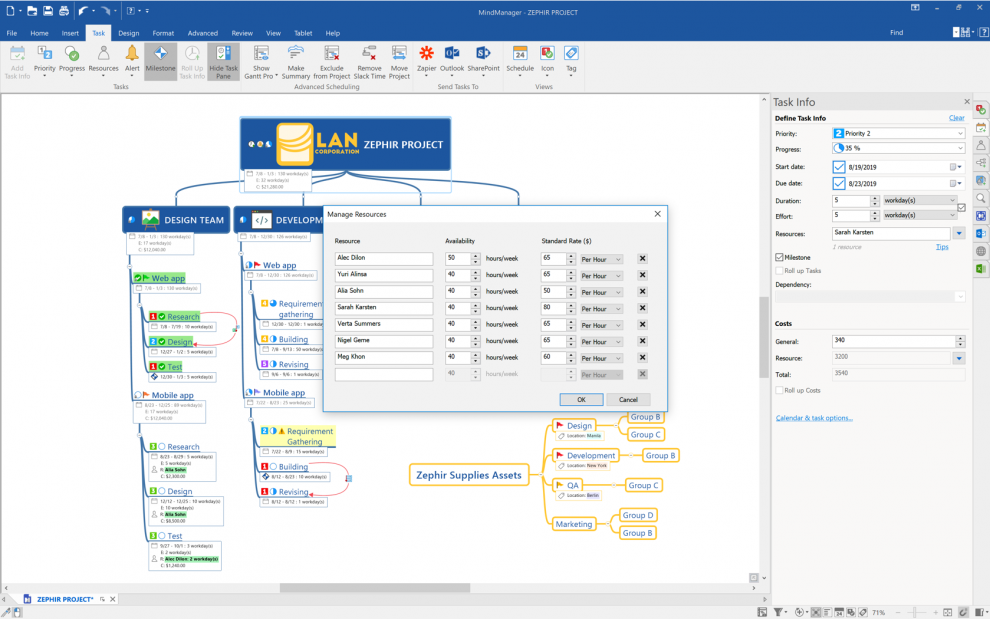The image size is (990, 619).
Task: Select the Milestone tool in the Task ribbon
Action: pyautogui.click(x=160, y=58)
